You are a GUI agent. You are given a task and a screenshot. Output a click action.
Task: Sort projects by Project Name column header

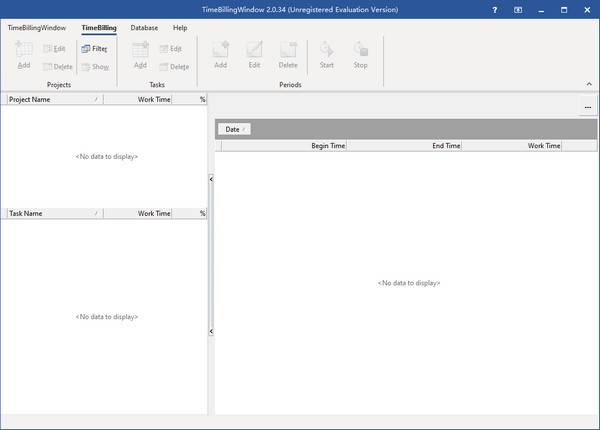(50, 100)
